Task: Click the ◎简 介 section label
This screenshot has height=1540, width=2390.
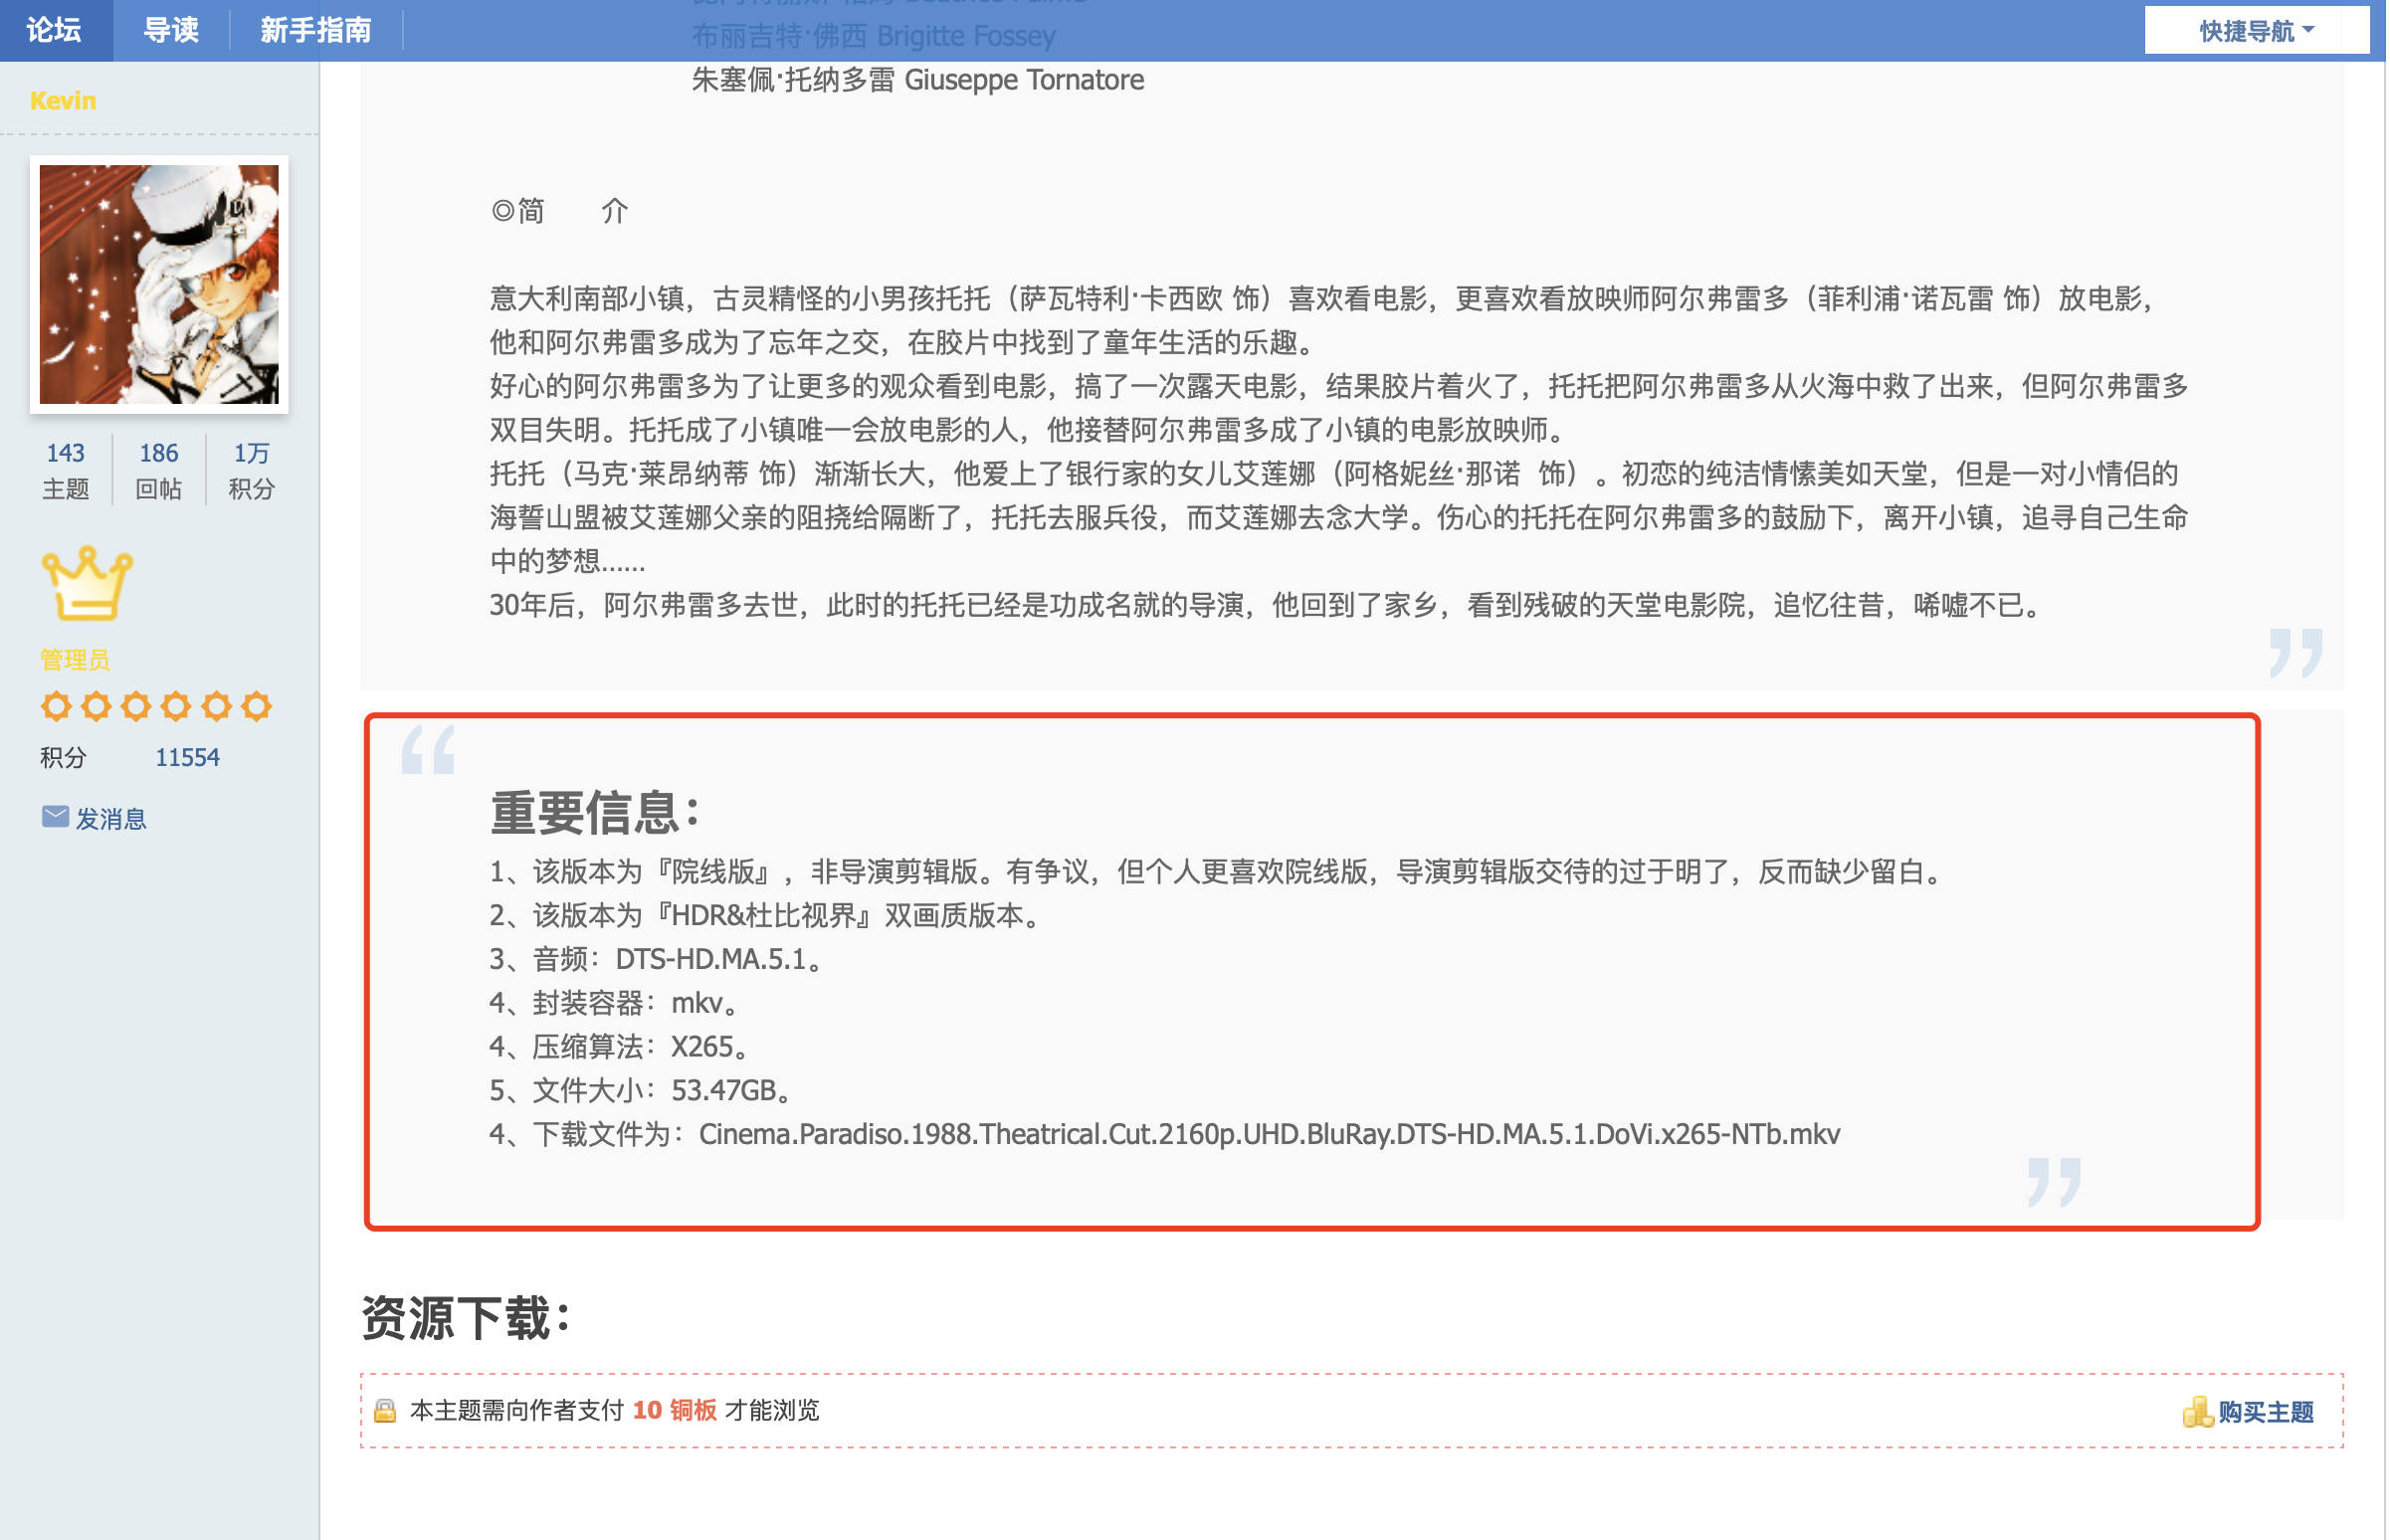Action: (560, 211)
